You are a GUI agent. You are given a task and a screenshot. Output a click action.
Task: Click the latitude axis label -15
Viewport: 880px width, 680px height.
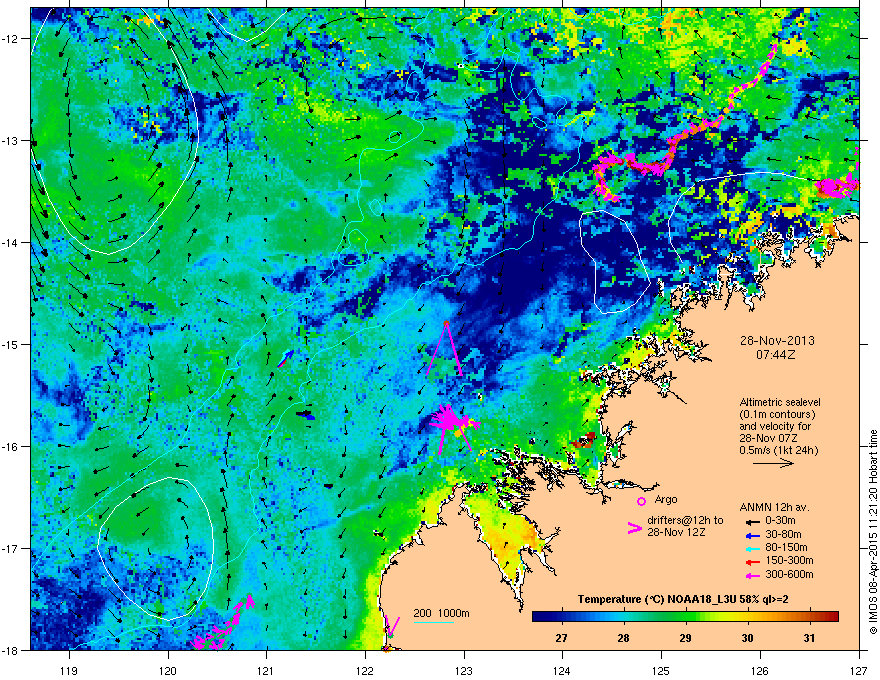coord(11,344)
